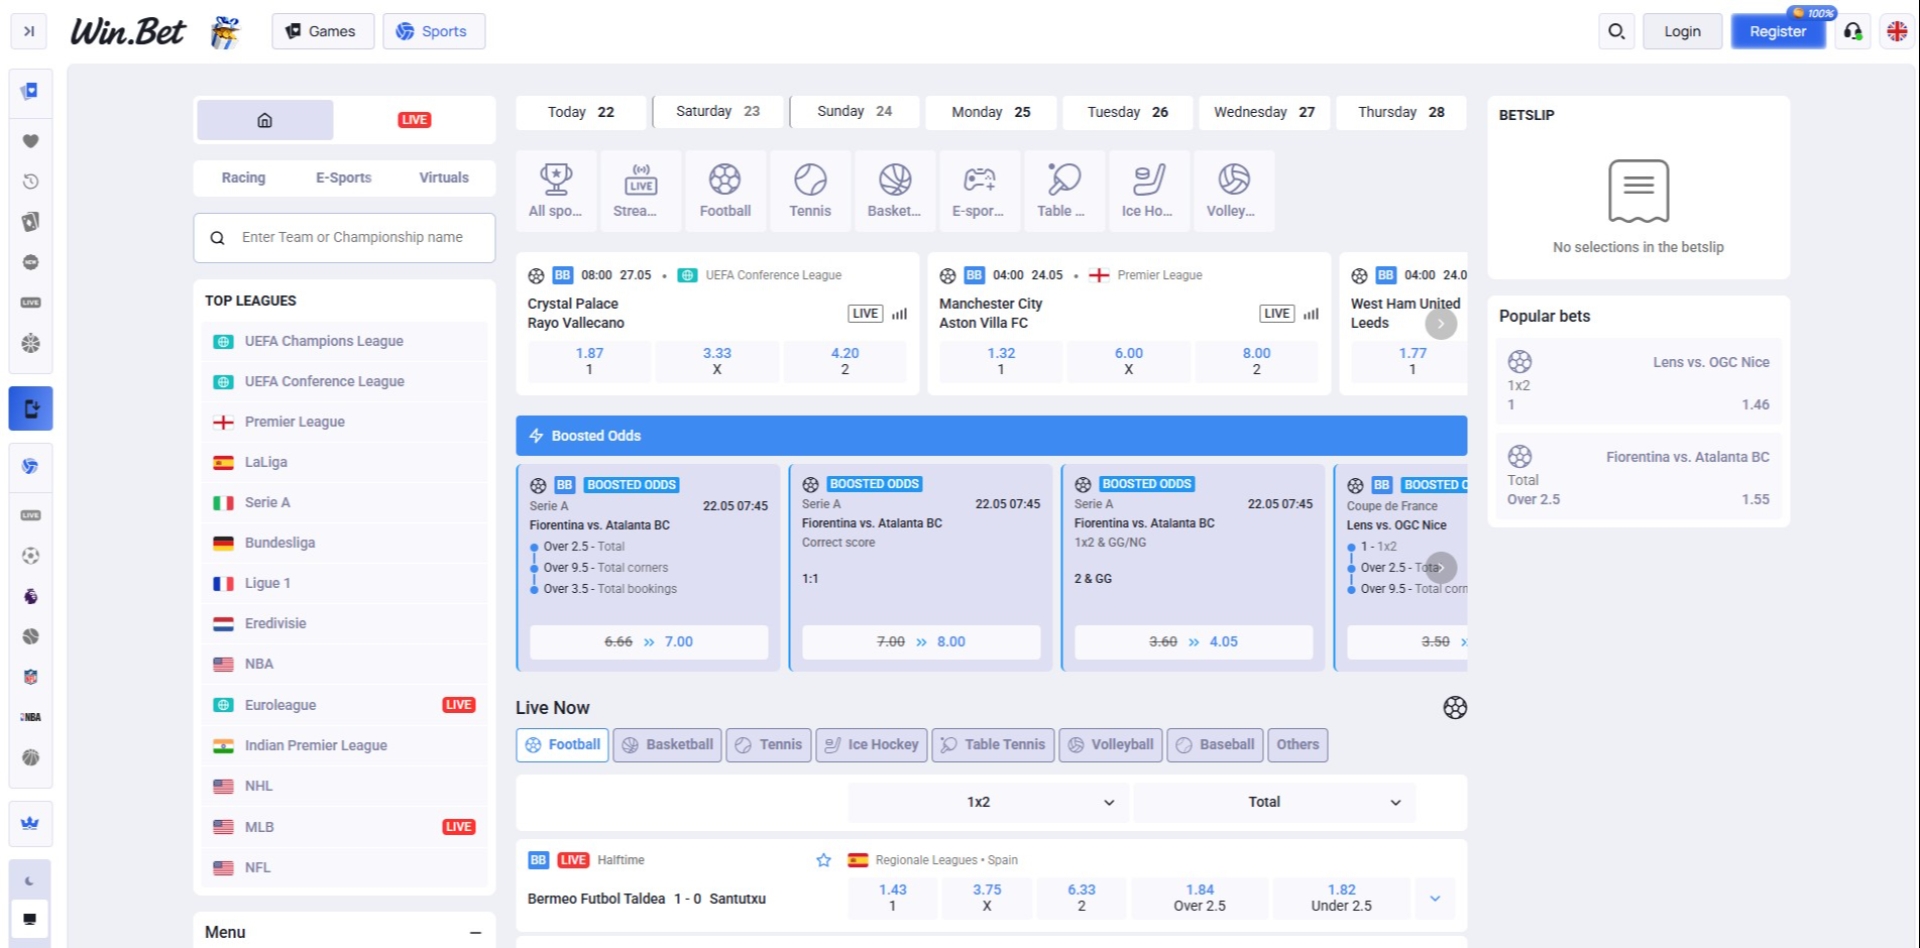Open the Sports section

pyautogui.click(x=433, y=31)
